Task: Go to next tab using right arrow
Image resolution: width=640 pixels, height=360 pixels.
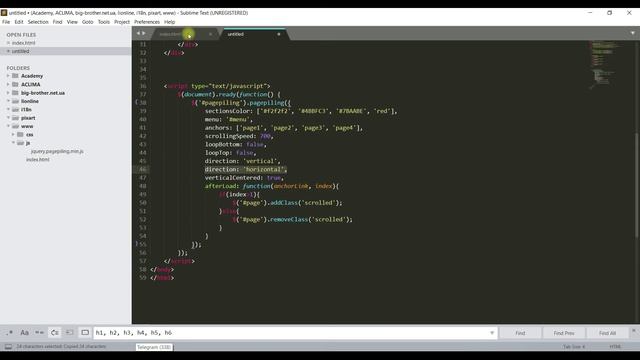Action: click(x=144, y=33)
